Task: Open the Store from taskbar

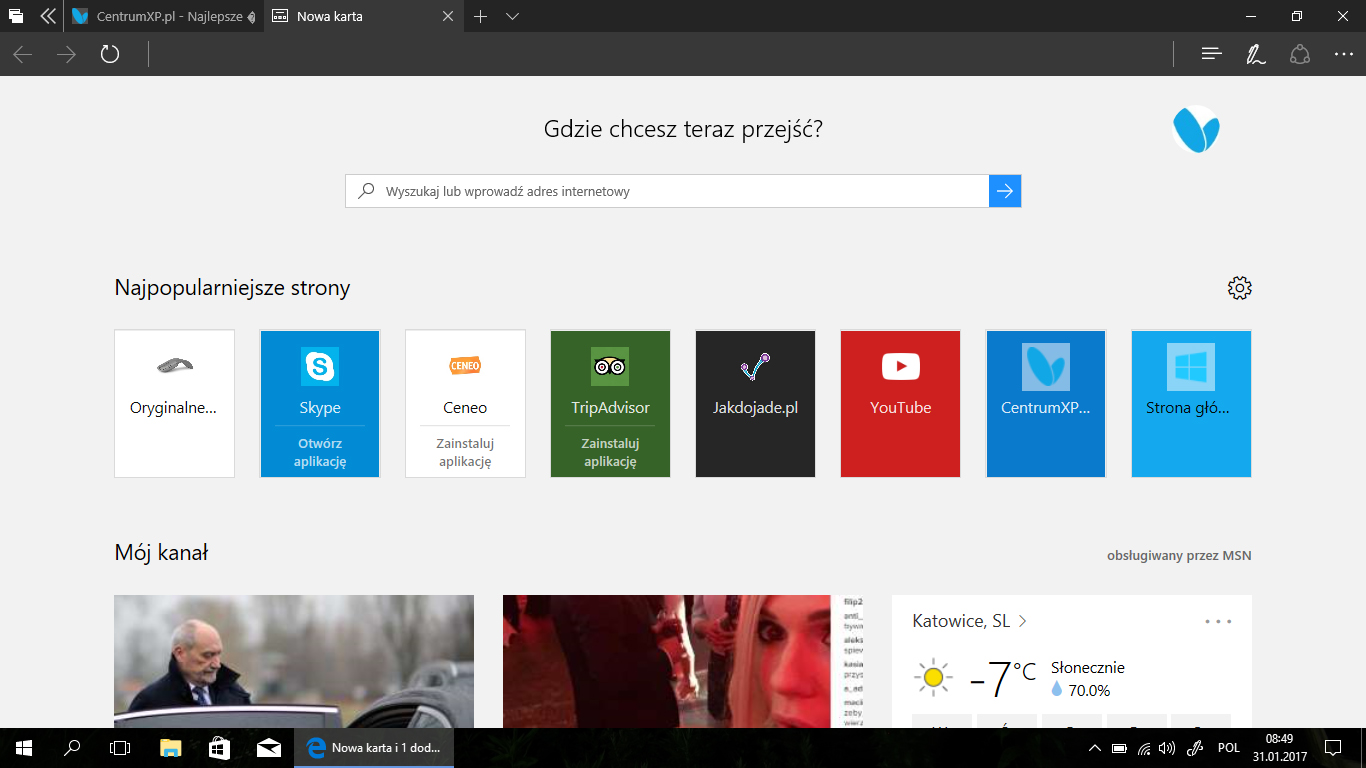Action: coord(219,747)
